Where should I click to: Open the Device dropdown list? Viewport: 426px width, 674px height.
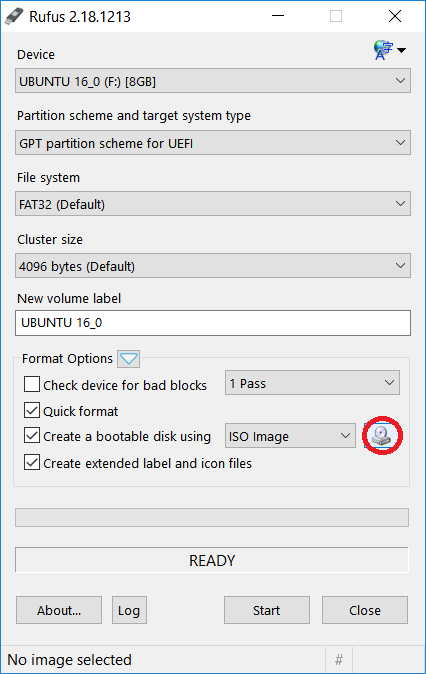(x=213, y=81)
